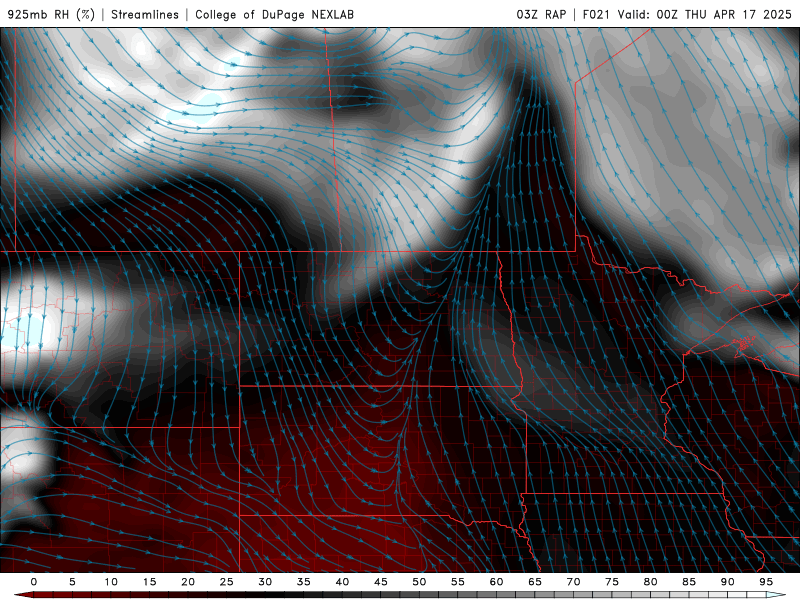The width and height of the screenshot is (800, 600).
Task: Click the '30' value on the color scale
Action: point(265,582)
